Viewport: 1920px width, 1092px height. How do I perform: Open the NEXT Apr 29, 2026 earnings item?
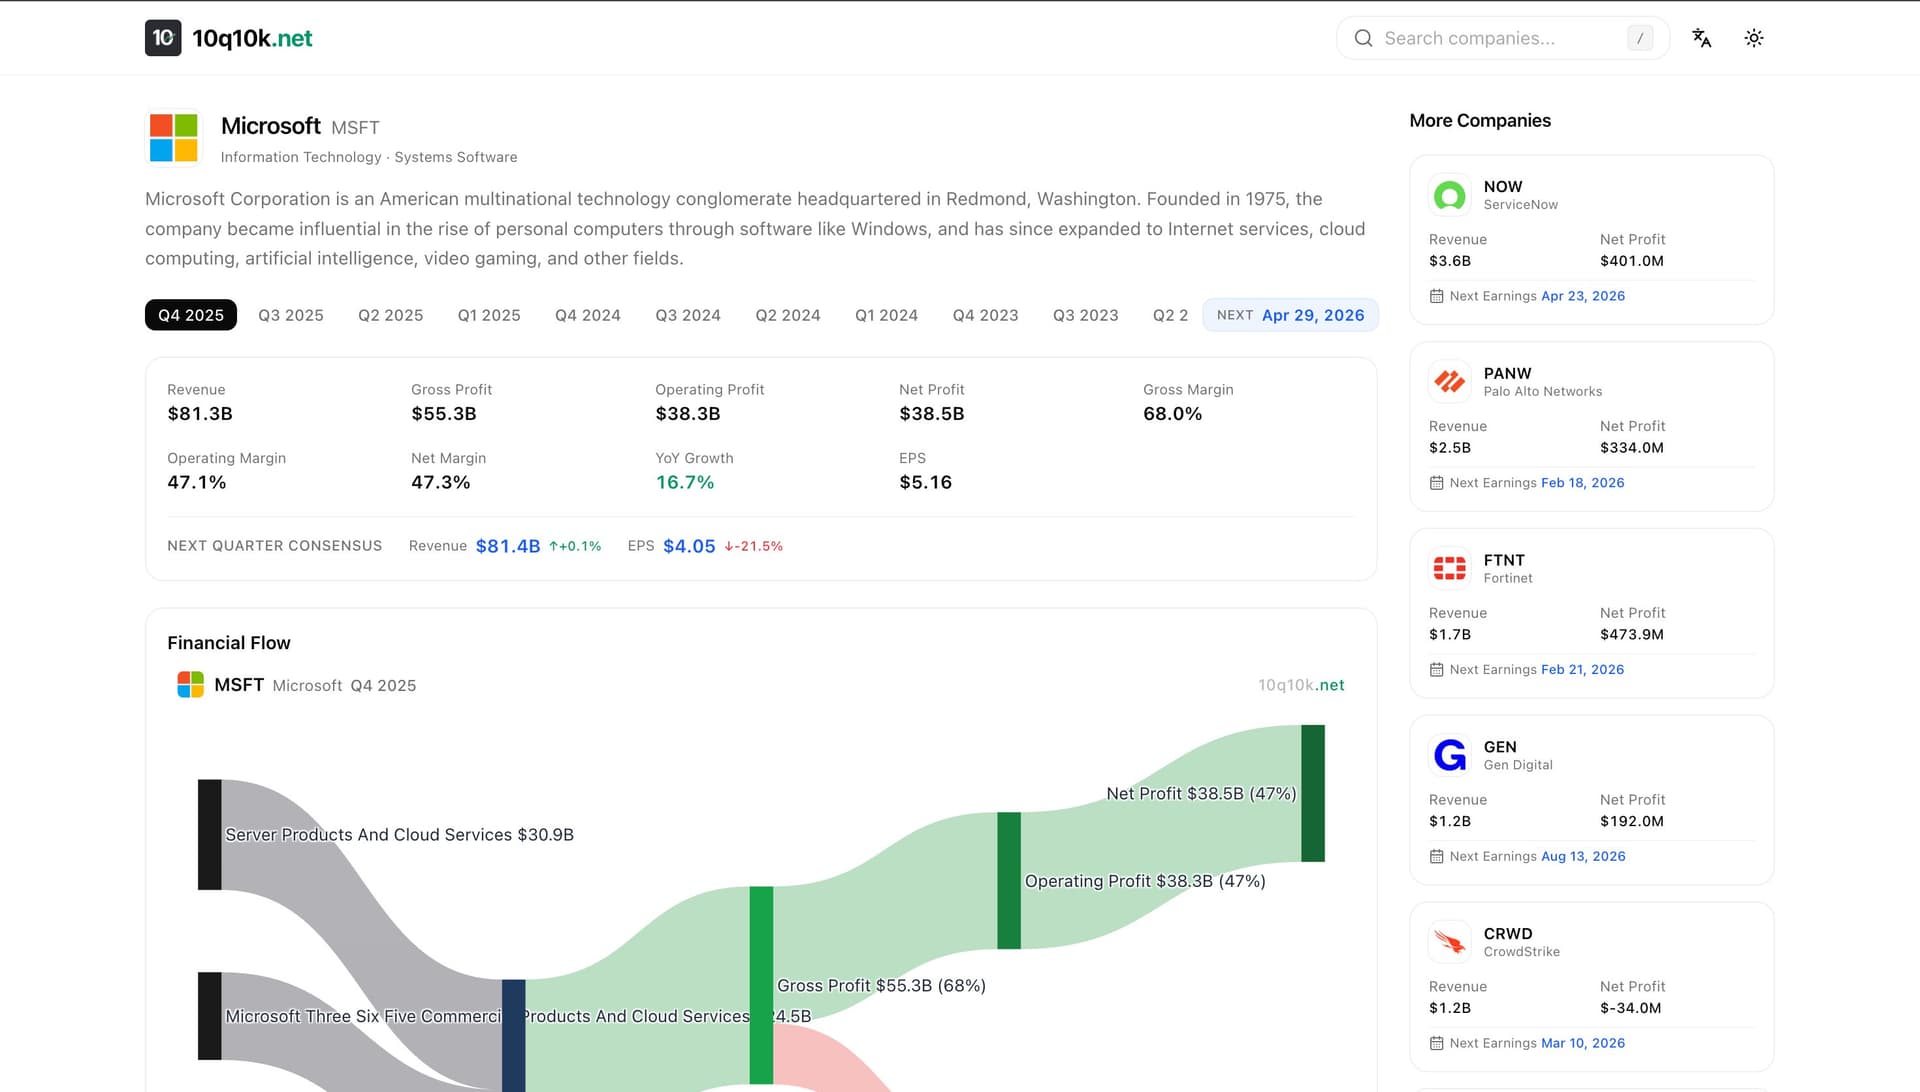pos(1290,315)
